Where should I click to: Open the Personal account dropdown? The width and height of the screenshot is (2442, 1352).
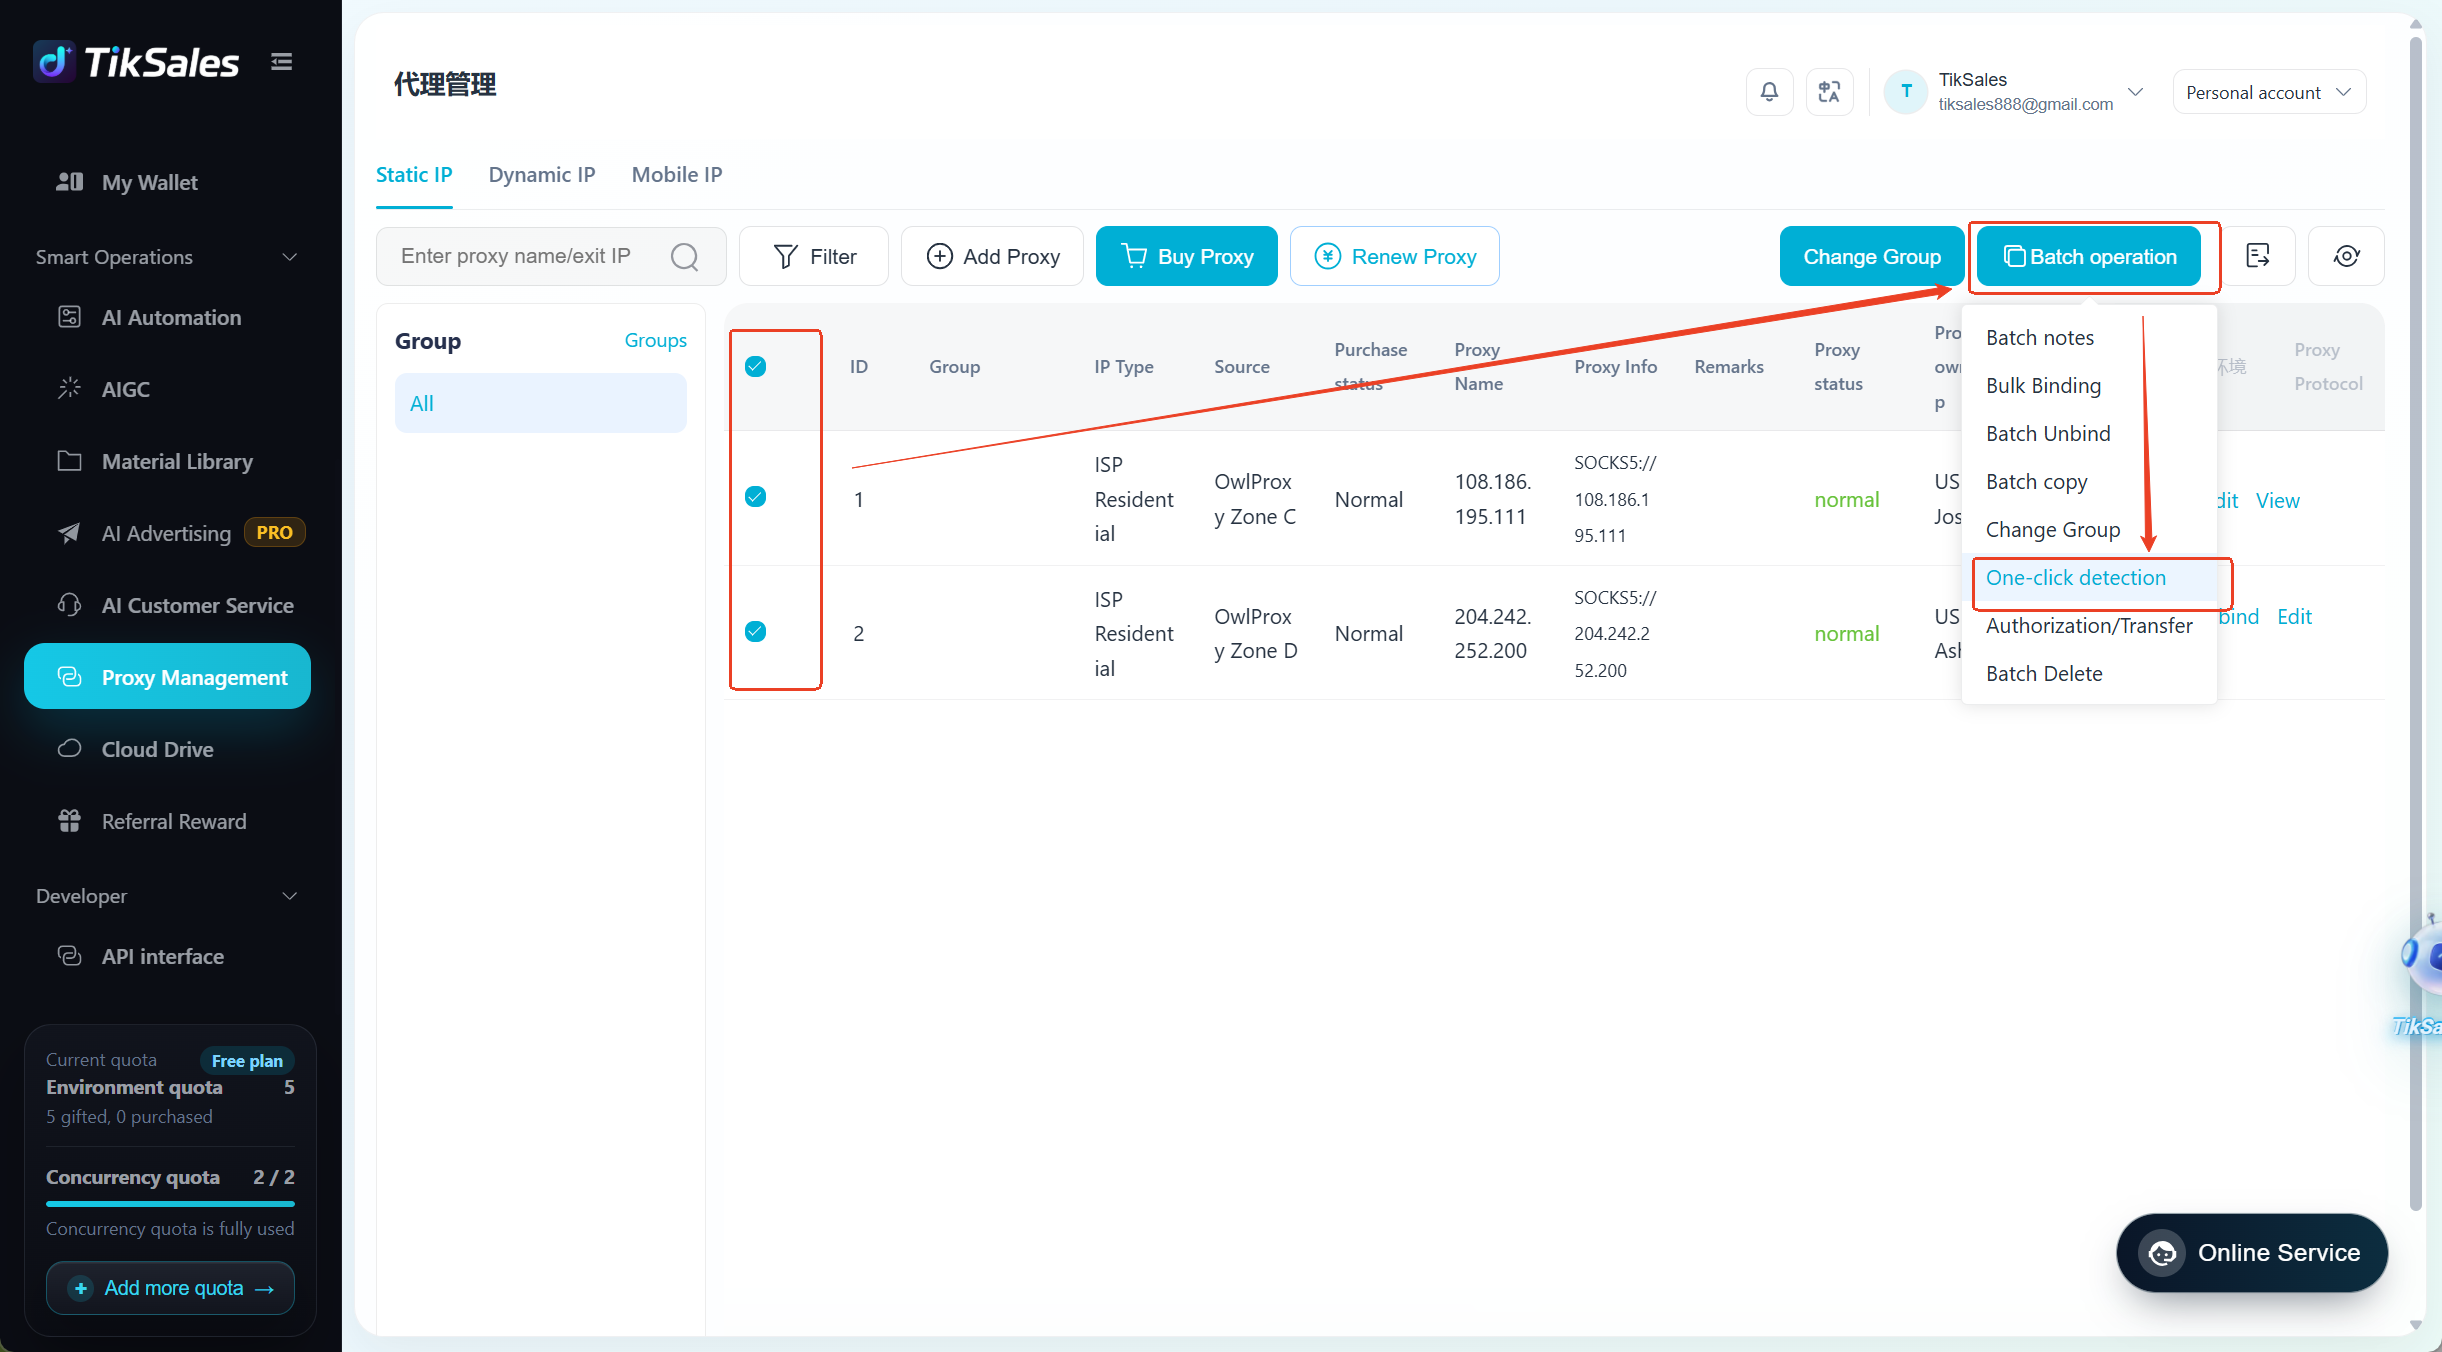tap(2268, 92)
